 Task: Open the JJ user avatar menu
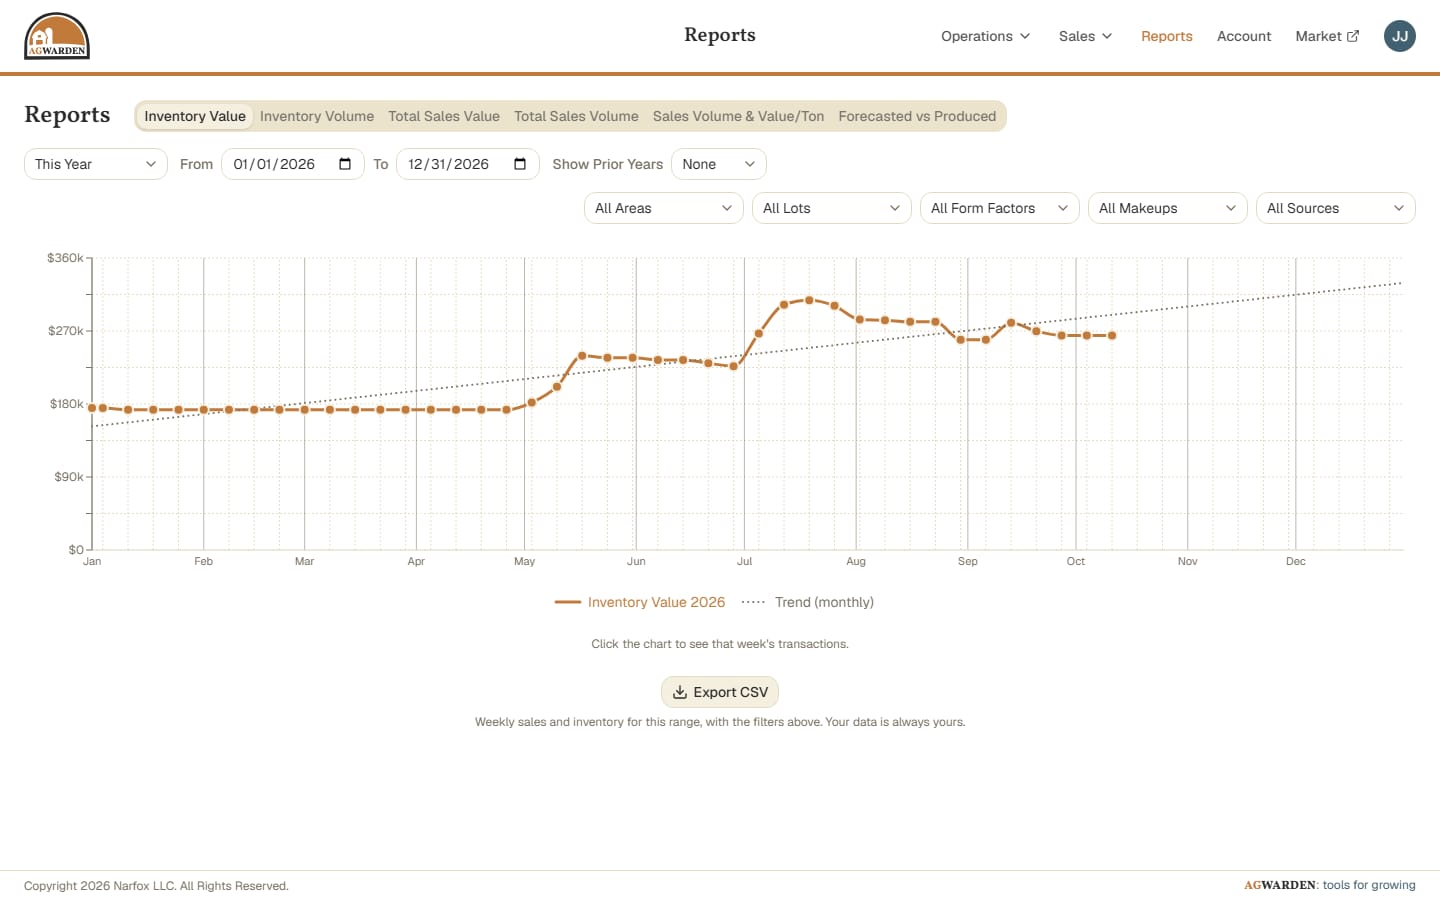[1400, 36]
